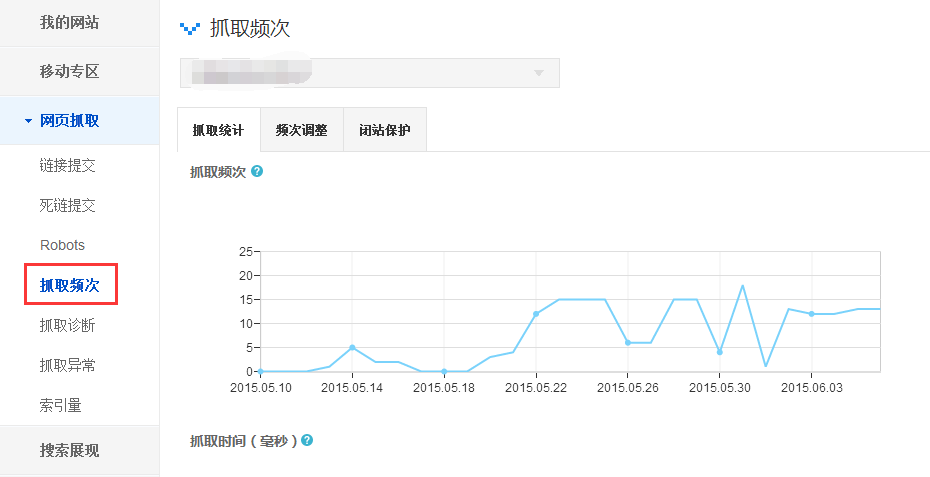This screenshot has height=477, width=930.
Task: Click the chart data point at 2015.06.03
Action: click(811, 314)
